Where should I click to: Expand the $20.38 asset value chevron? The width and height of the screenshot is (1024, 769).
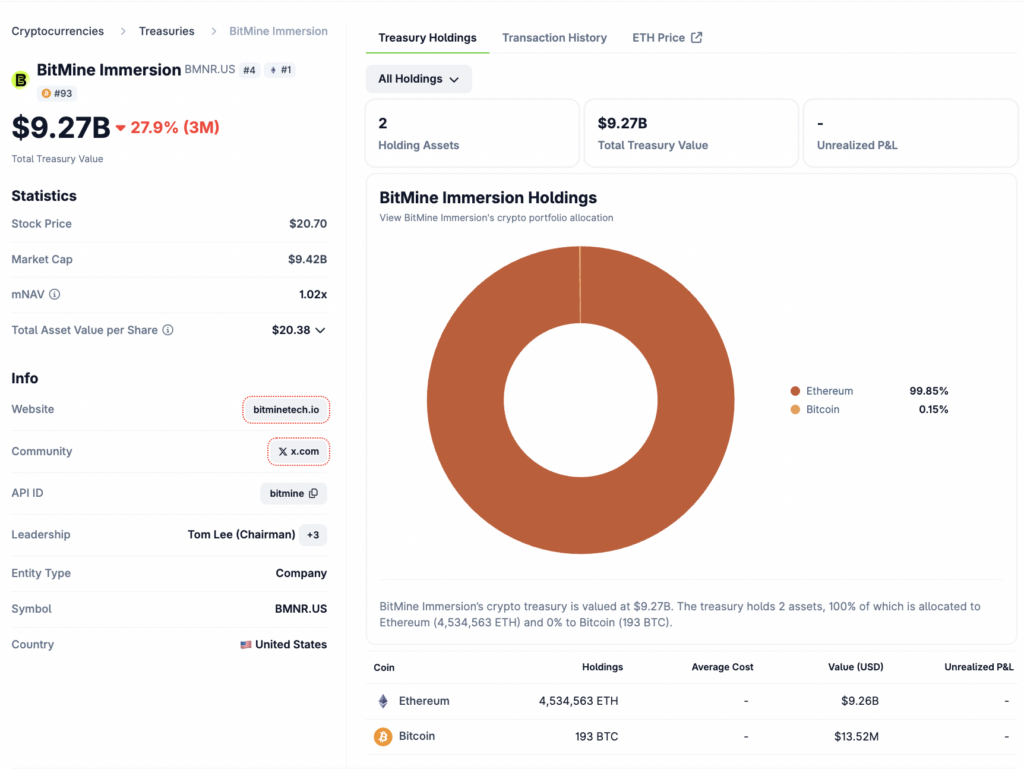pyautogui.click(x=320, y=330)
